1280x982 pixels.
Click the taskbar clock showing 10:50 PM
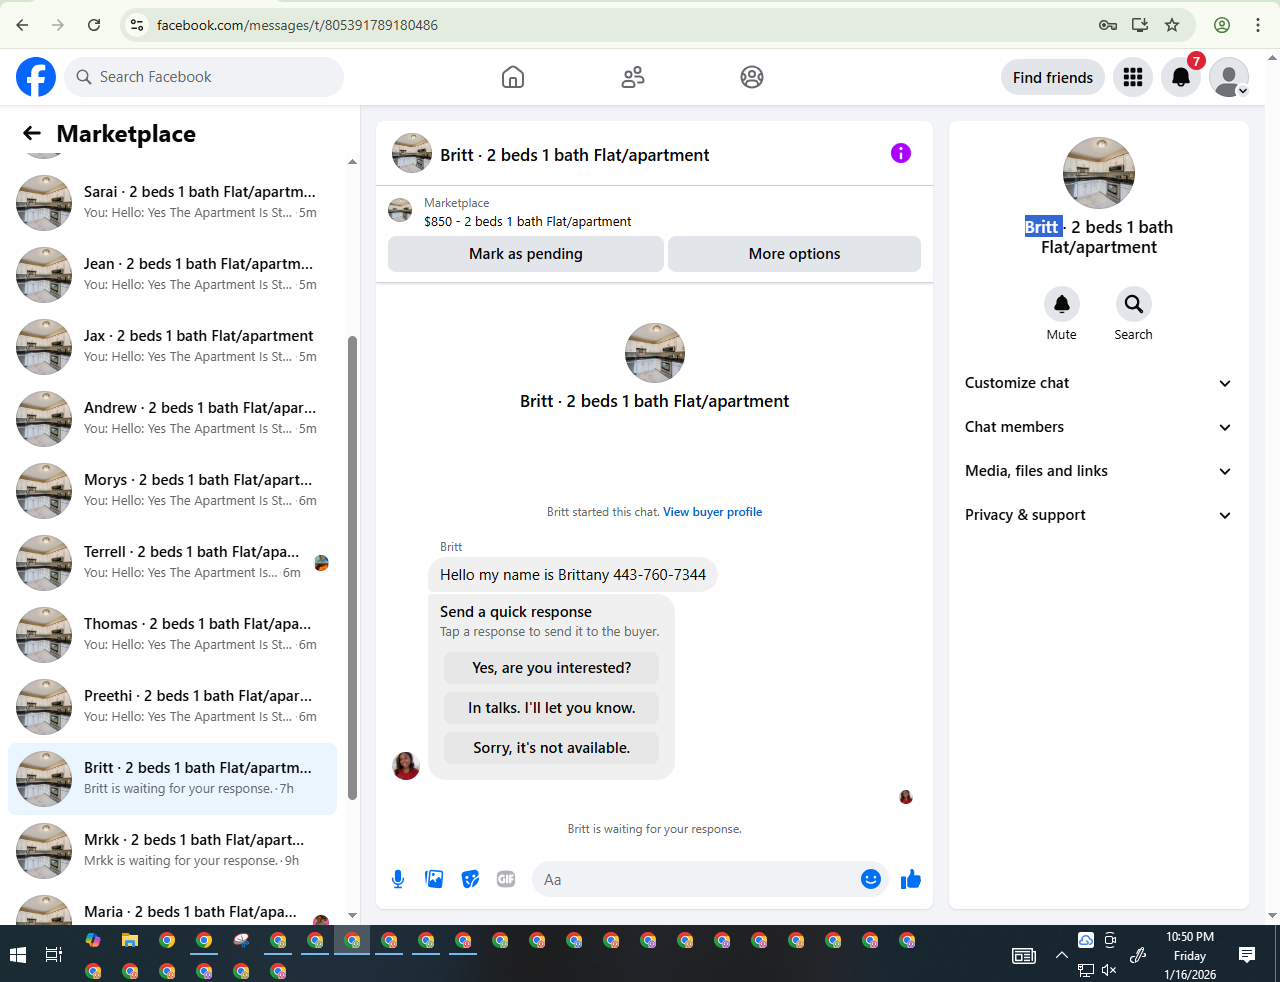[x=1190, y=955]
